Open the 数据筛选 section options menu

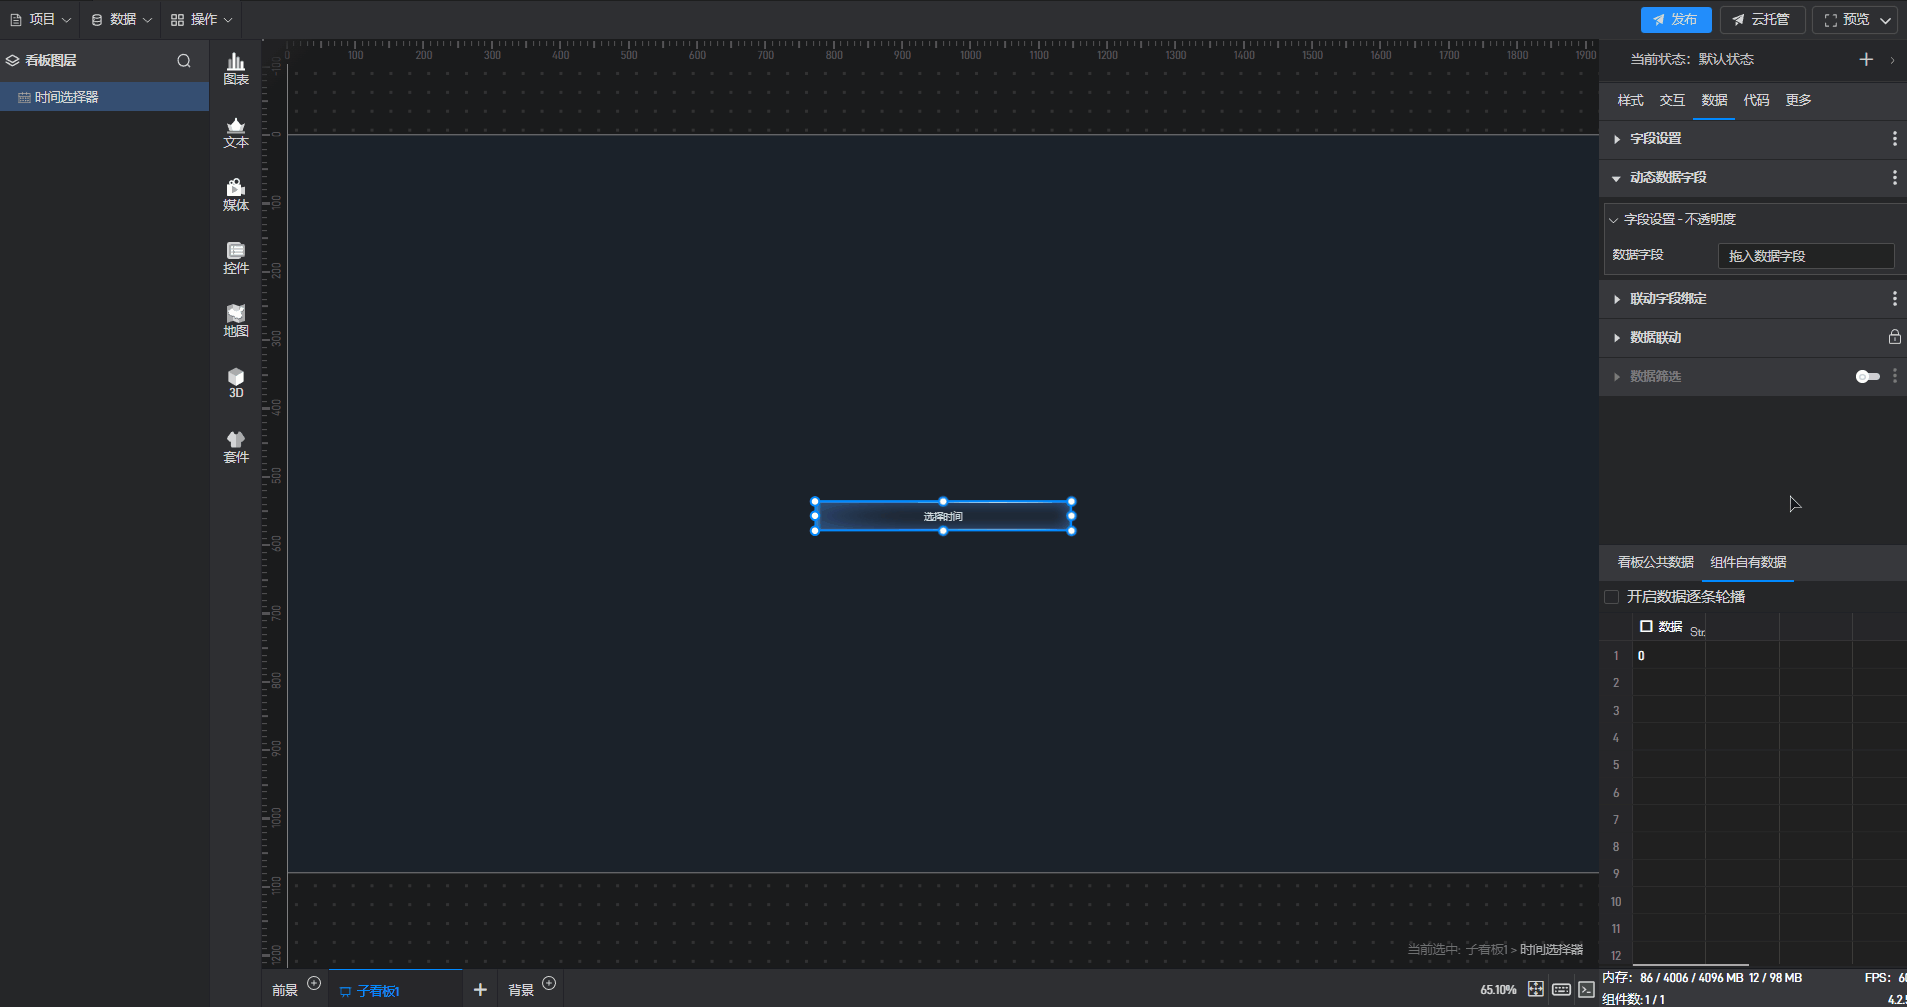click(1894, 376)
